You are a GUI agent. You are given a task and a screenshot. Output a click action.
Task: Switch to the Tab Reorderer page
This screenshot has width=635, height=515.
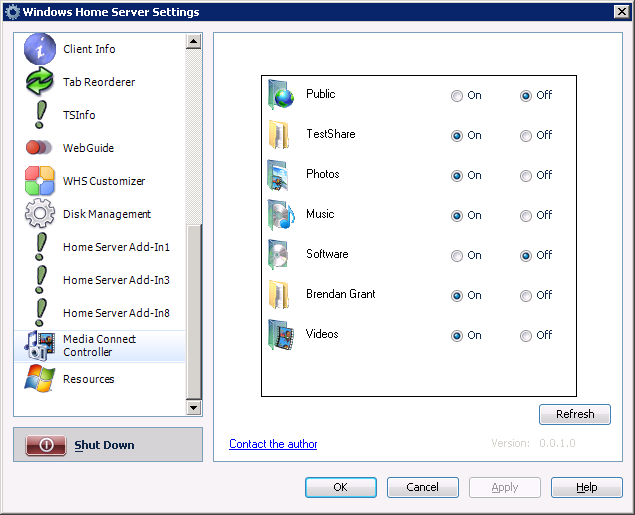(100, 82)
